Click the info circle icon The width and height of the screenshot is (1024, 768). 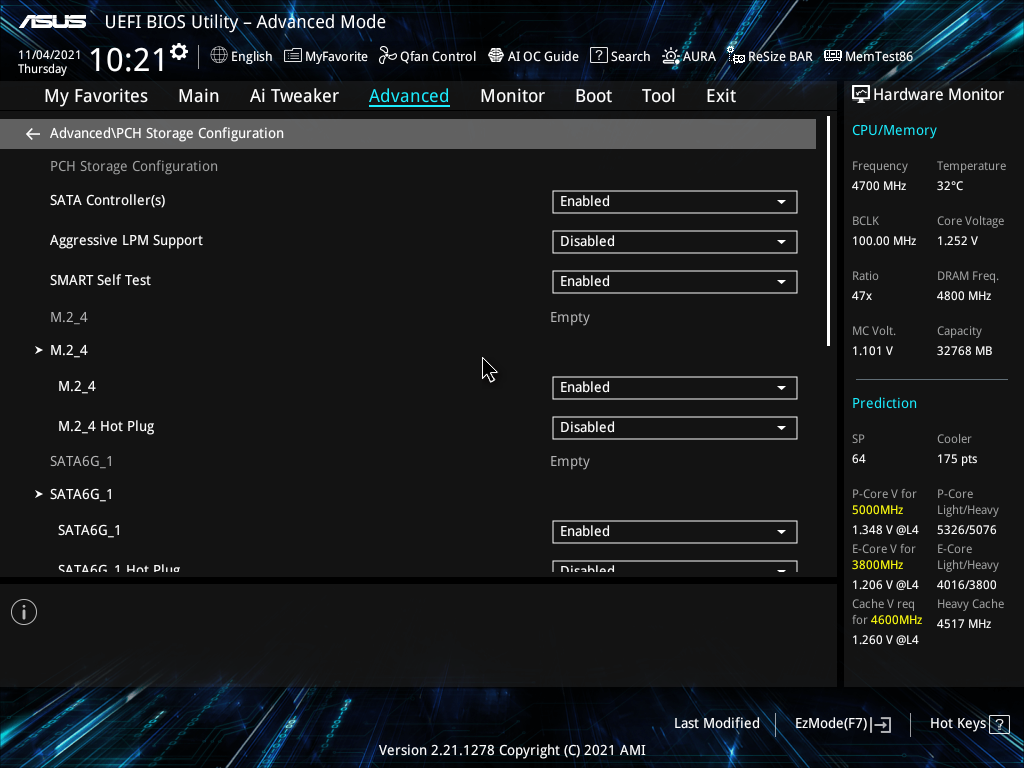(x=24, y=612)
